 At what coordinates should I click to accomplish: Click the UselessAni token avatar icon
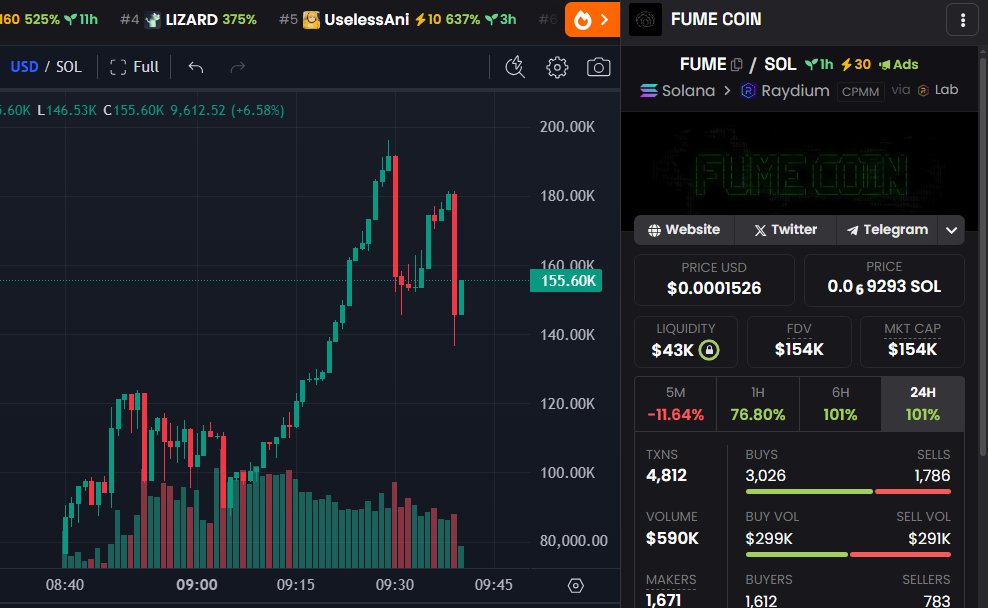coord(311,20)
